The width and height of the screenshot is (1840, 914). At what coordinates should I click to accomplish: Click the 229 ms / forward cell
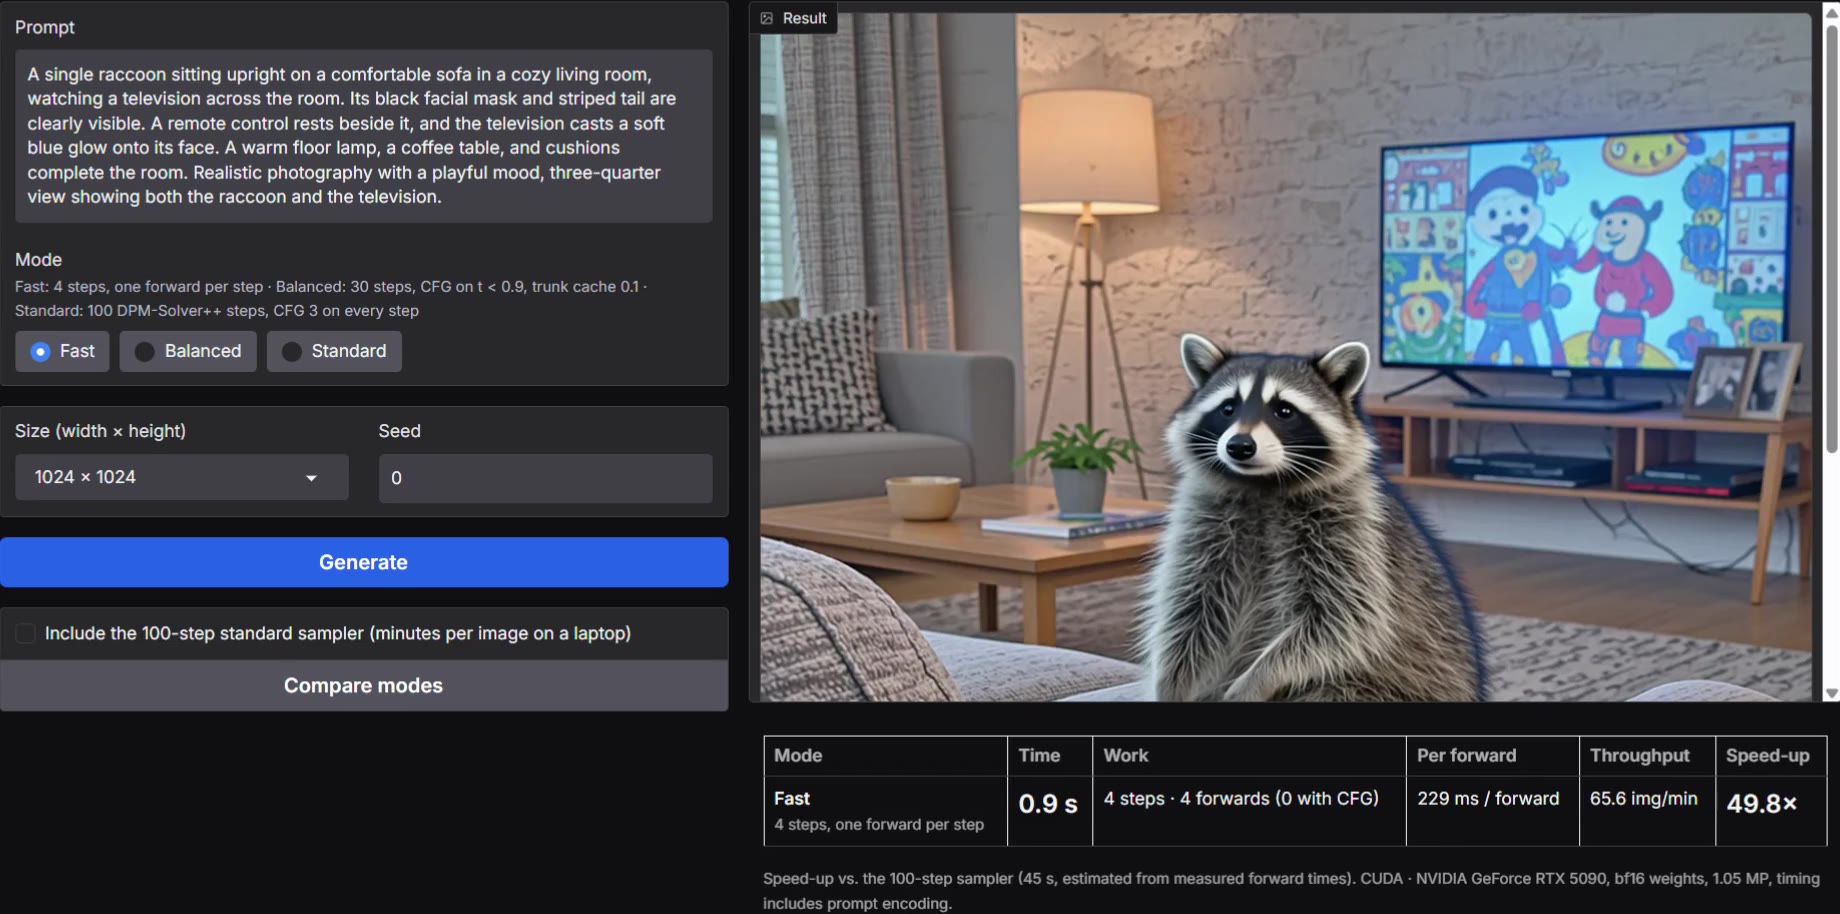(1492, 811)
